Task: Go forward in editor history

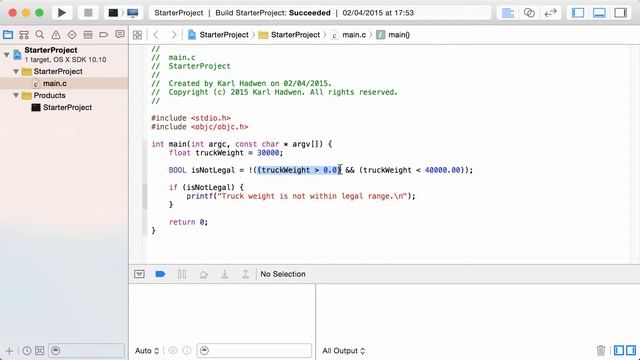Action: click(174, 35)
